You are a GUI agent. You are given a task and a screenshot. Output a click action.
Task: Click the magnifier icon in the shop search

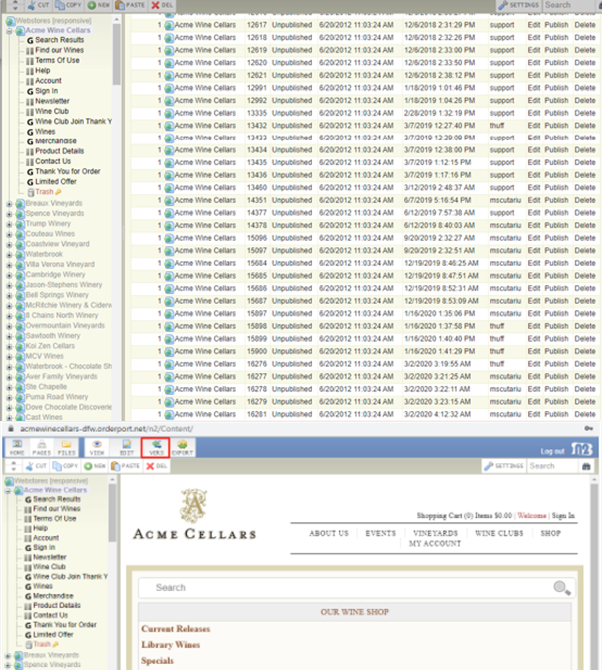tap(561, 588)
